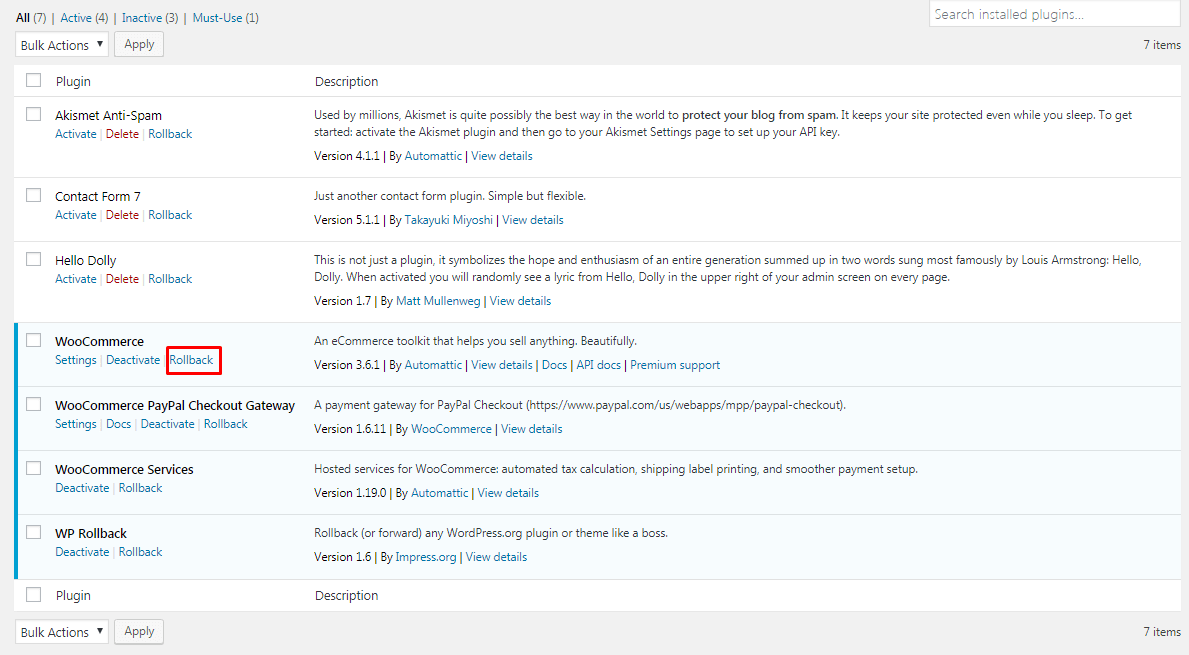Image resolution: width=1189 pixels, height=655 pixels.
Task: Select the WooCommerce plugin checkbox
Action: [x=33, y=340]
